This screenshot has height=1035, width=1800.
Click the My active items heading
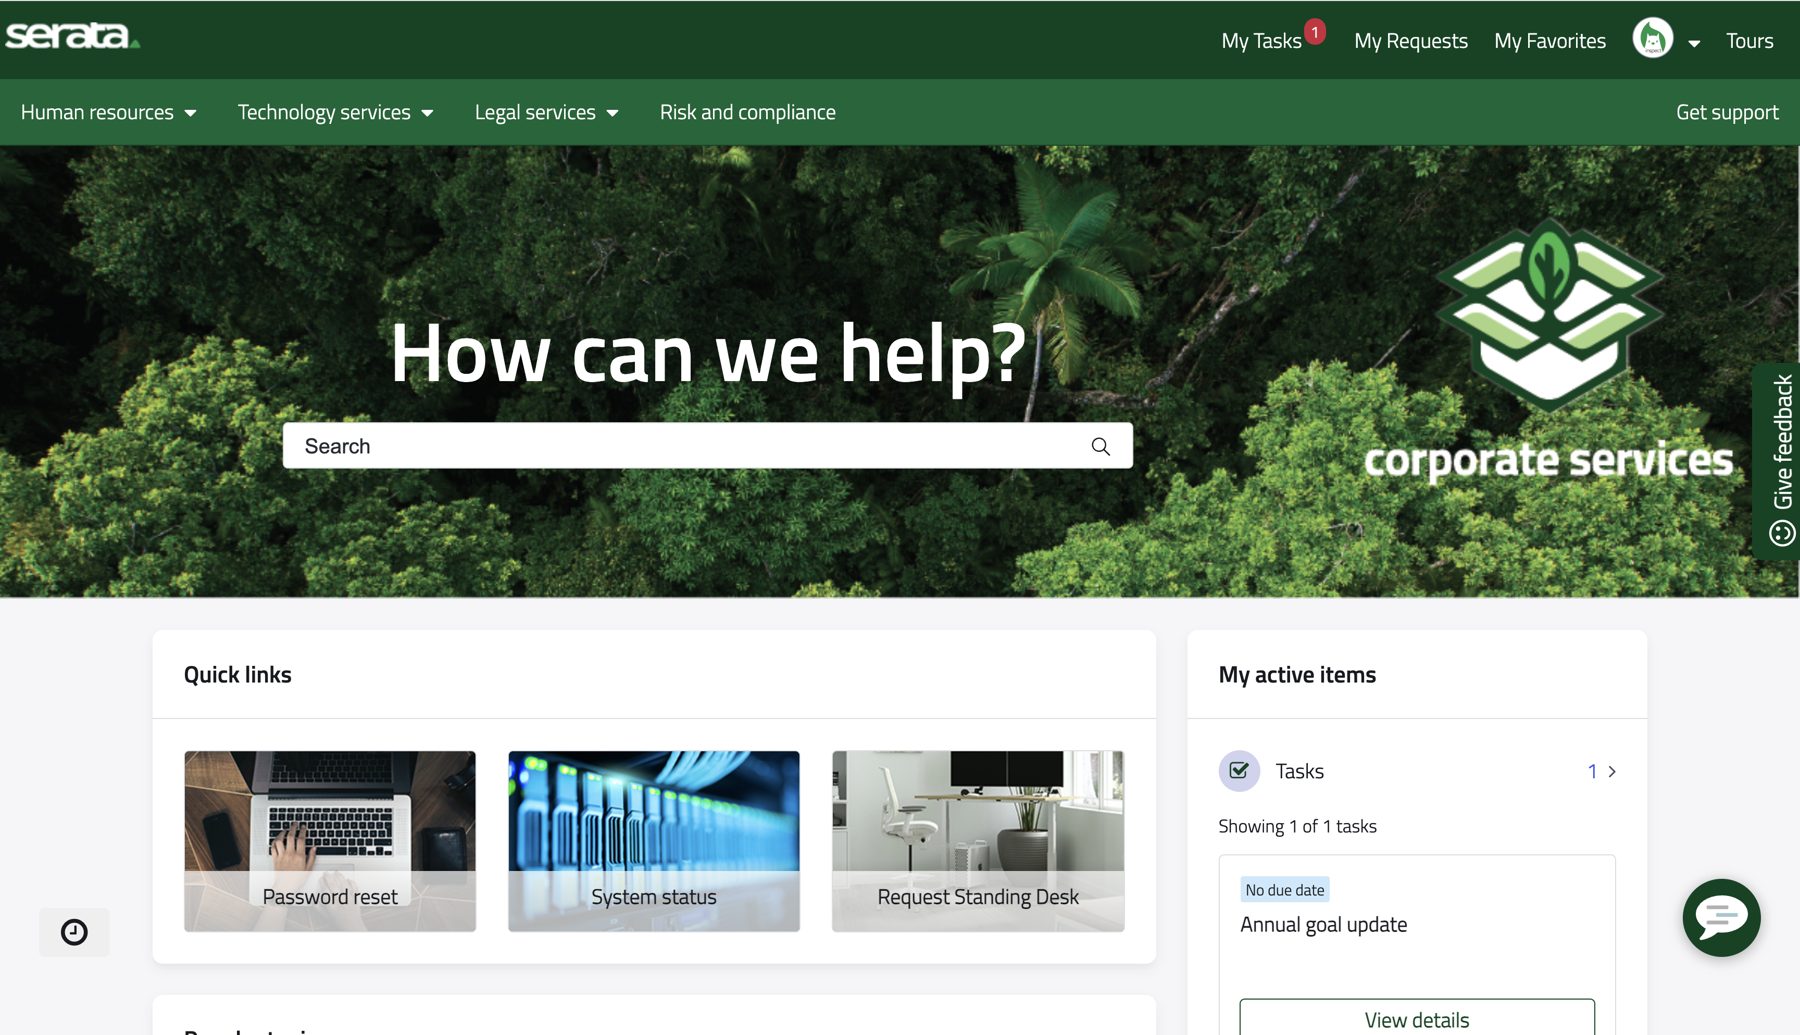tap(1297, 675)
